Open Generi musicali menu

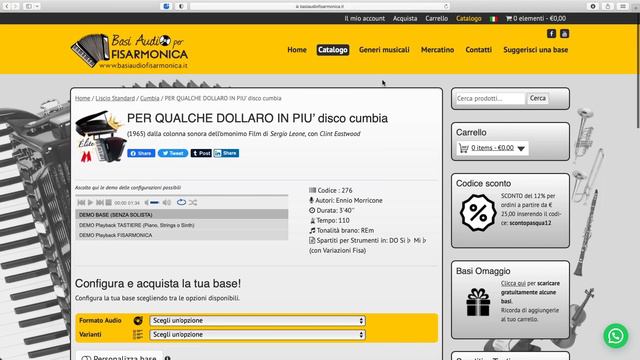384,50
